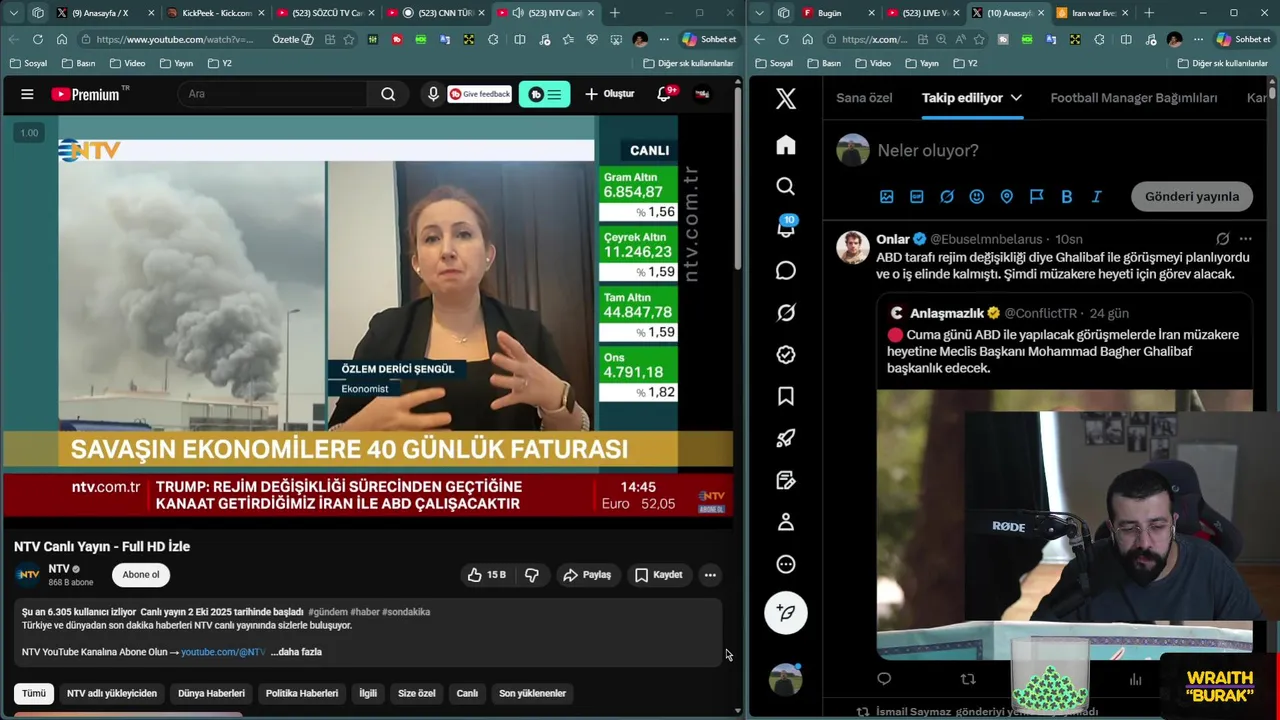Viewport: 1280px width, 720px height.
Task: Add location to X post
Action: click(1007, 197)
